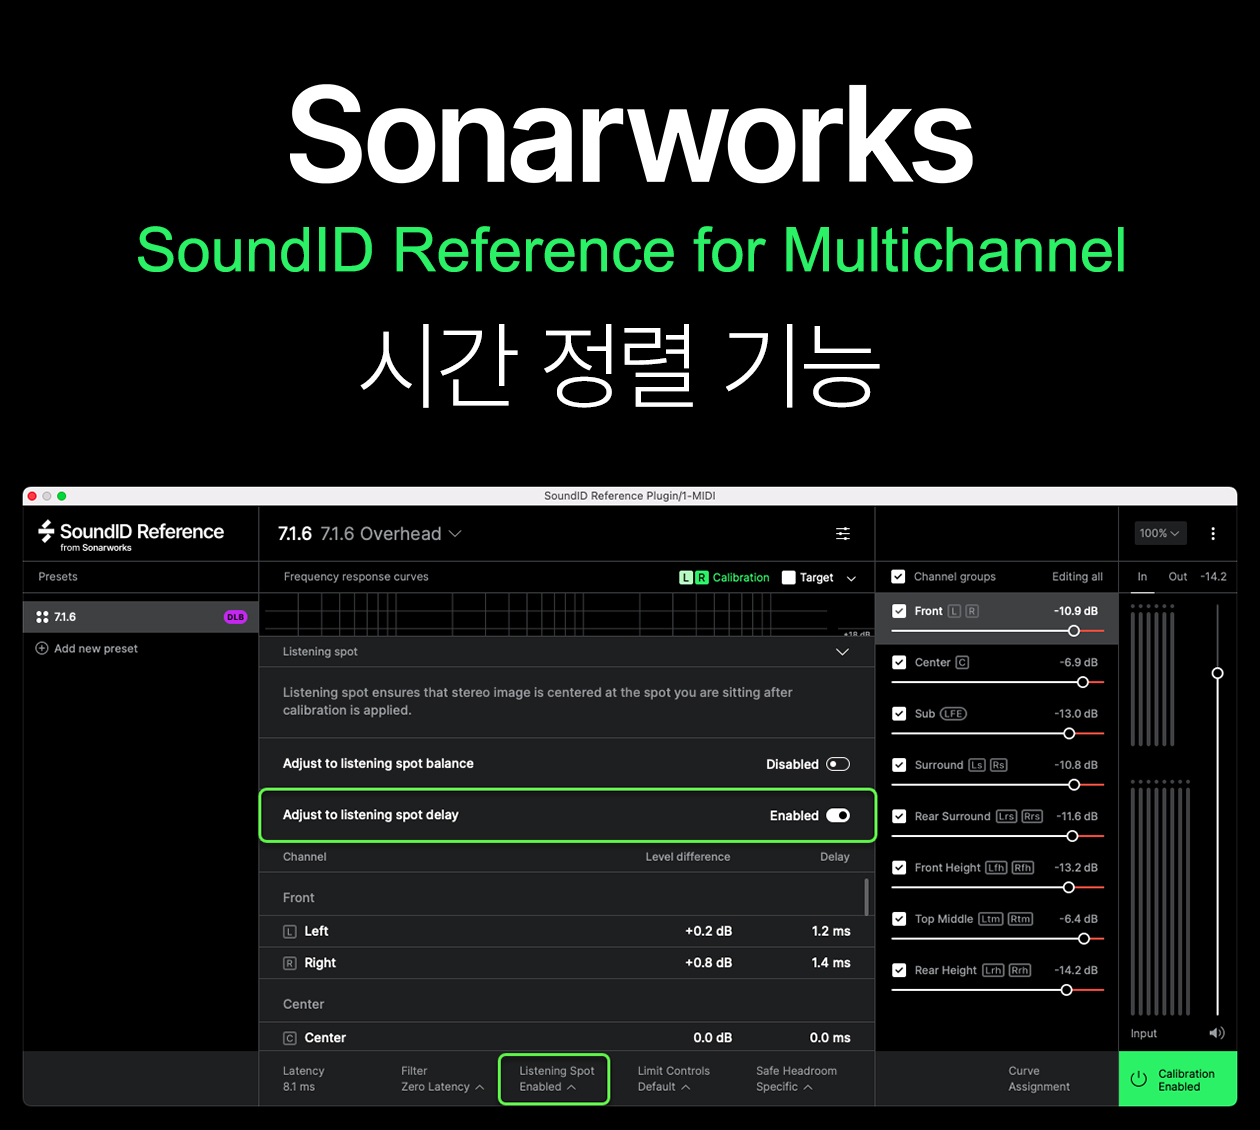
Task: Expand the Target curve options chevron
Action: [x=851, y=578]
